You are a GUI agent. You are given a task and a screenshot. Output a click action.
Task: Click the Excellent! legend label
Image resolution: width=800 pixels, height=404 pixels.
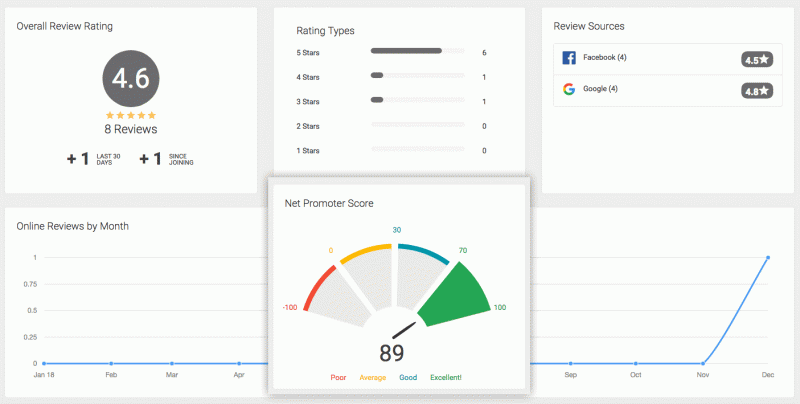point(446,377)
